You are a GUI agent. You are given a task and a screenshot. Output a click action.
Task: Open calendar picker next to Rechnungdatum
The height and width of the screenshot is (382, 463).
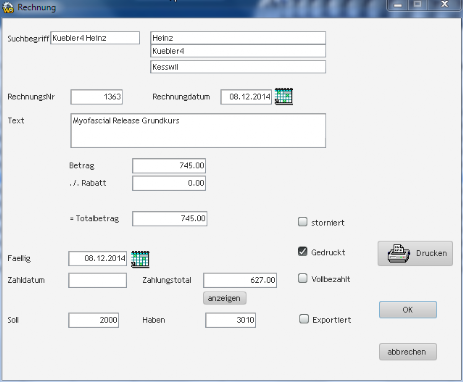tap(284, 97)
